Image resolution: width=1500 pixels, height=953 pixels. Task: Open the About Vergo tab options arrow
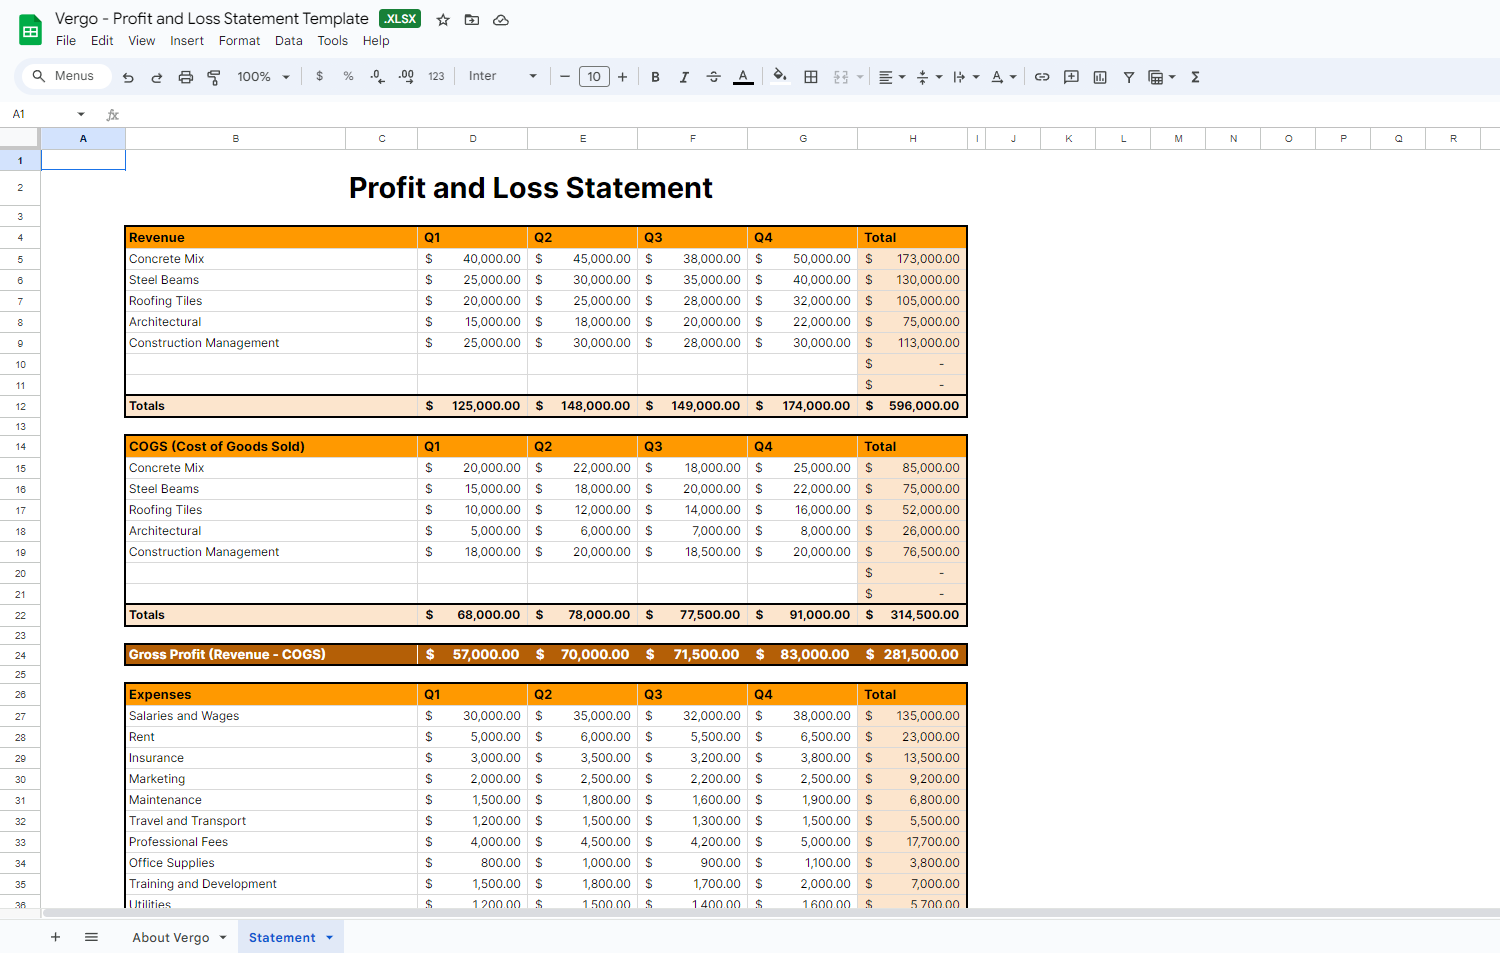click(223, 938)
